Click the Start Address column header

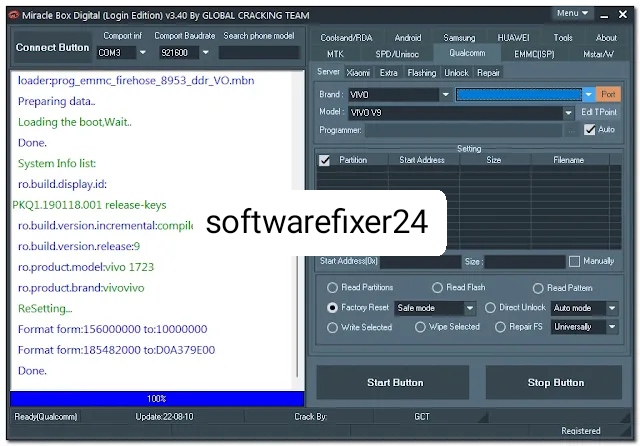point(422,160)
